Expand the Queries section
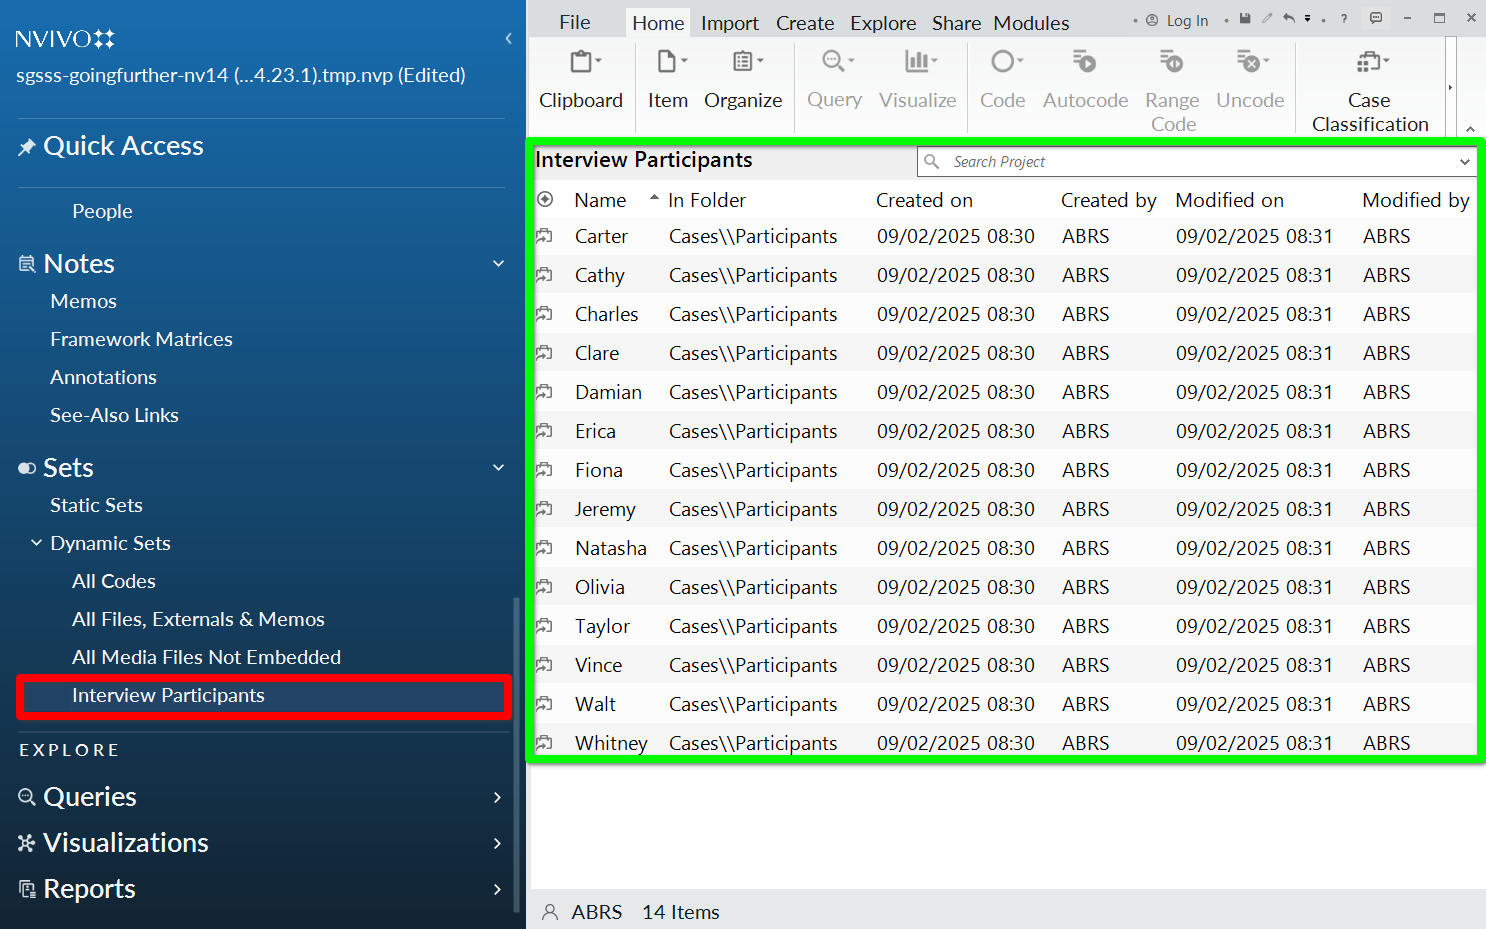Viewport: 1486px width, 929px height. pyautogui.click(x=497, y=797)
